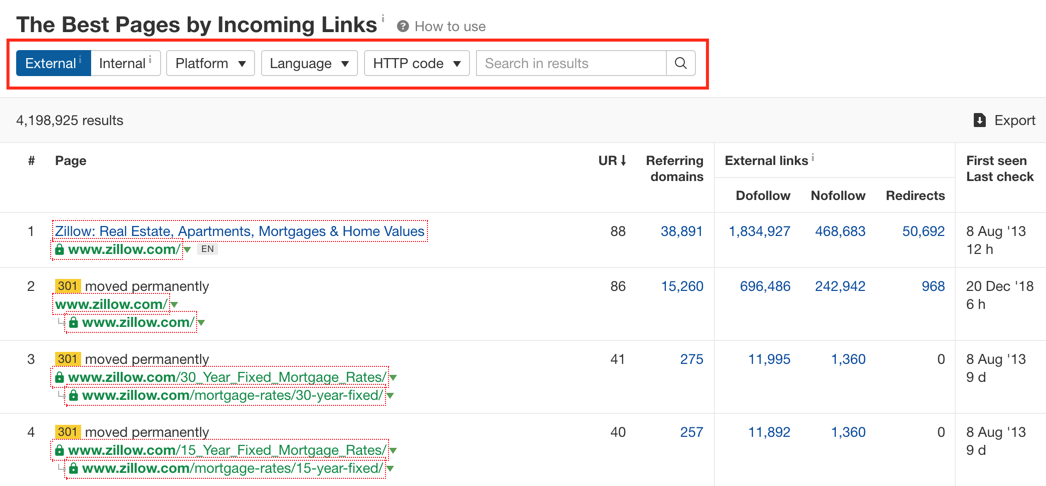1046x486 pixels.
Task: Click redirects count 50,692
Action: 923,231
